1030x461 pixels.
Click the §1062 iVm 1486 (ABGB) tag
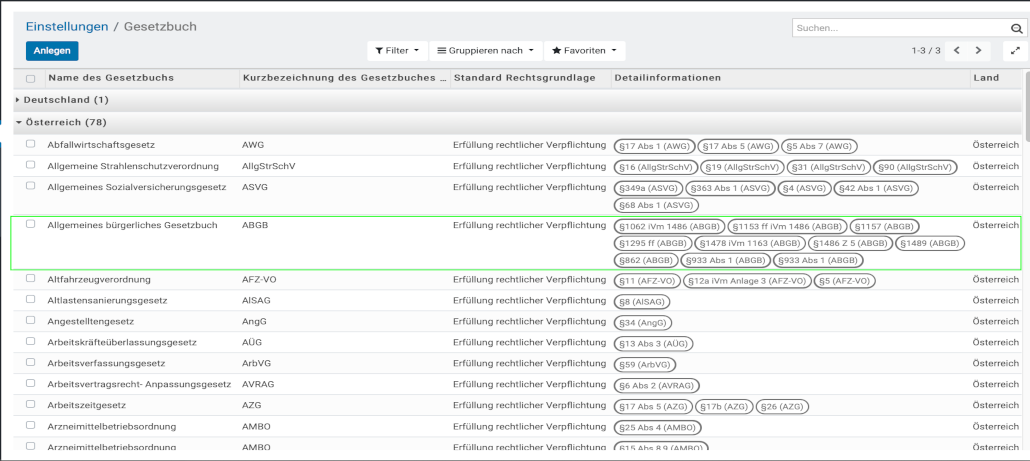coord(669,226)
